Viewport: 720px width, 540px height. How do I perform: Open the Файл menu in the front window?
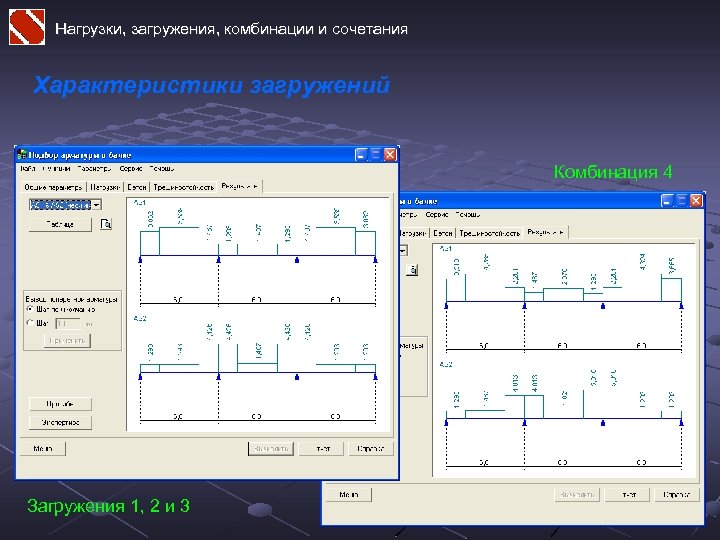point(28,169)
